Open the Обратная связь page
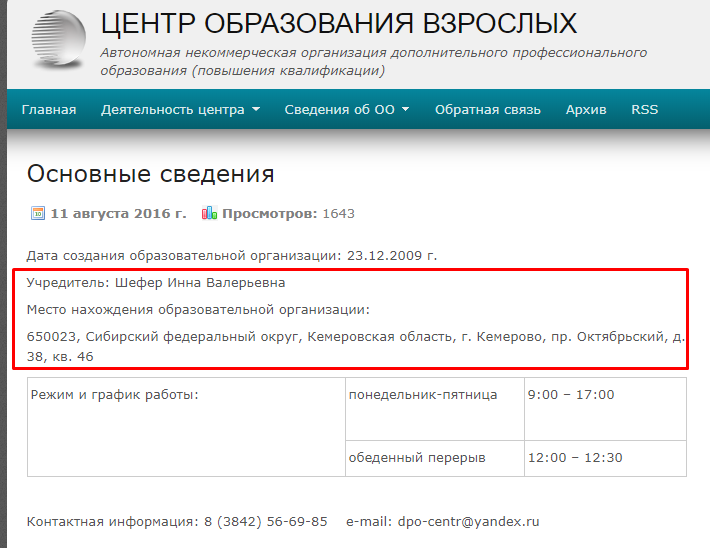710x548 pixels. 487,110
